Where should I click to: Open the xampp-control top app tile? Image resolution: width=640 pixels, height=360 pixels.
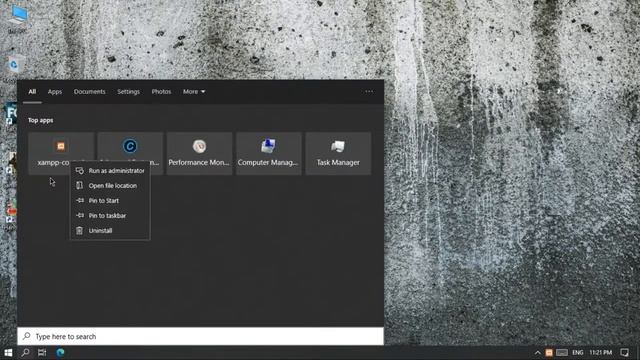[61, 153]
